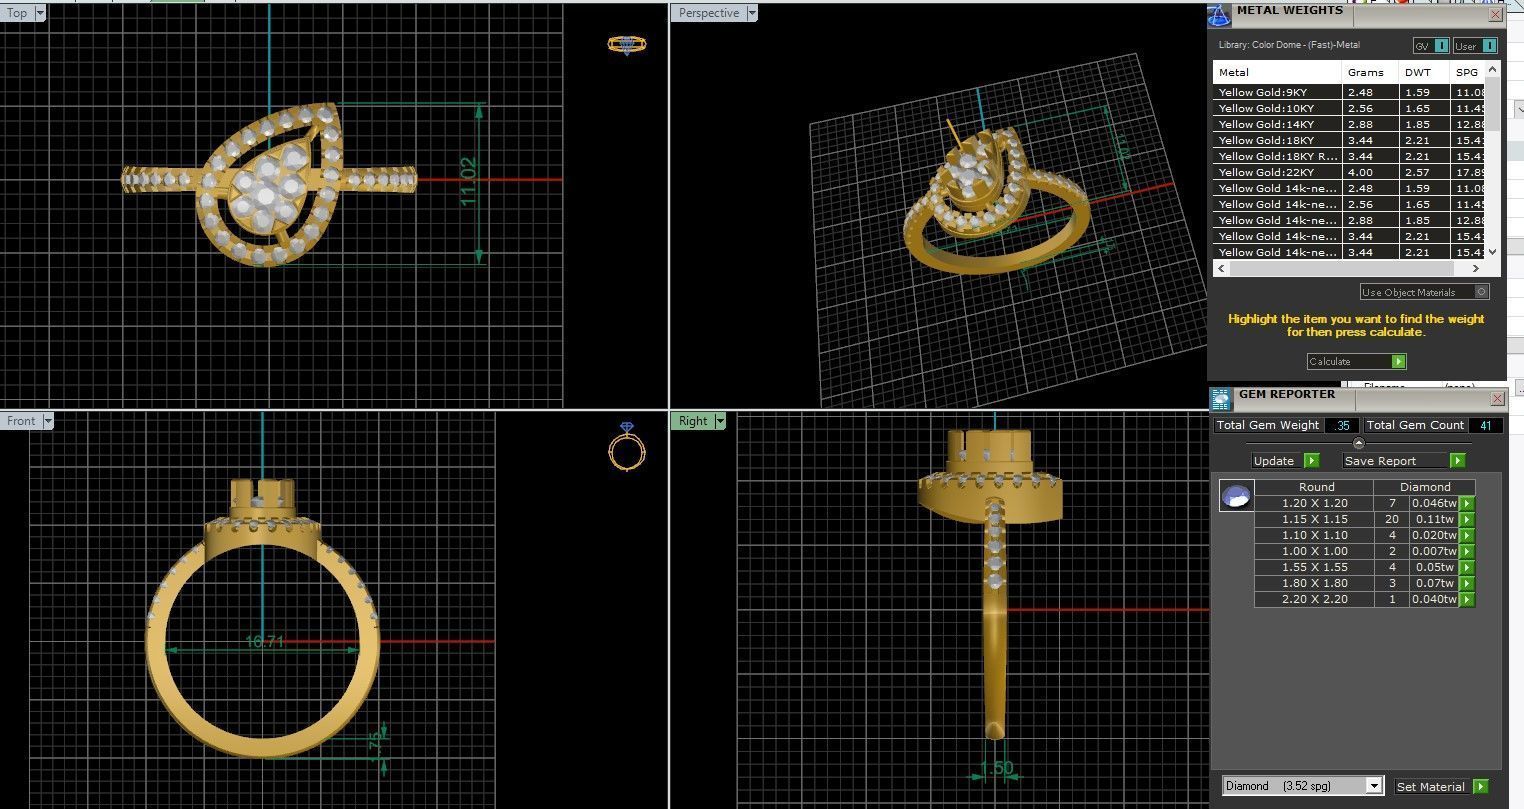Click the 11.02 dimension in the Top viewport
This screenshot has width=1524, height=809.
(x=469, y=182)
